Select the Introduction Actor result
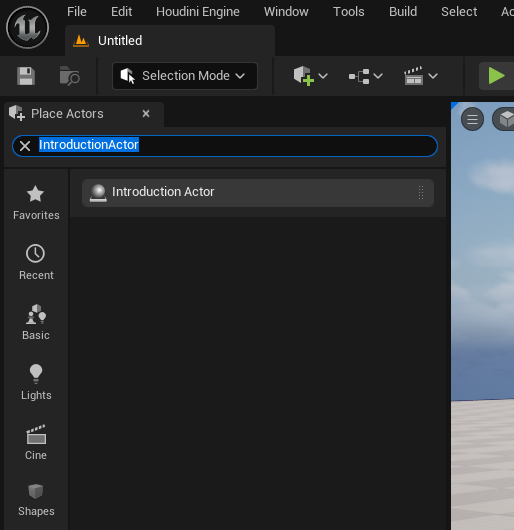The width and height of the screenshot is (514, 530). click(258, 193)
